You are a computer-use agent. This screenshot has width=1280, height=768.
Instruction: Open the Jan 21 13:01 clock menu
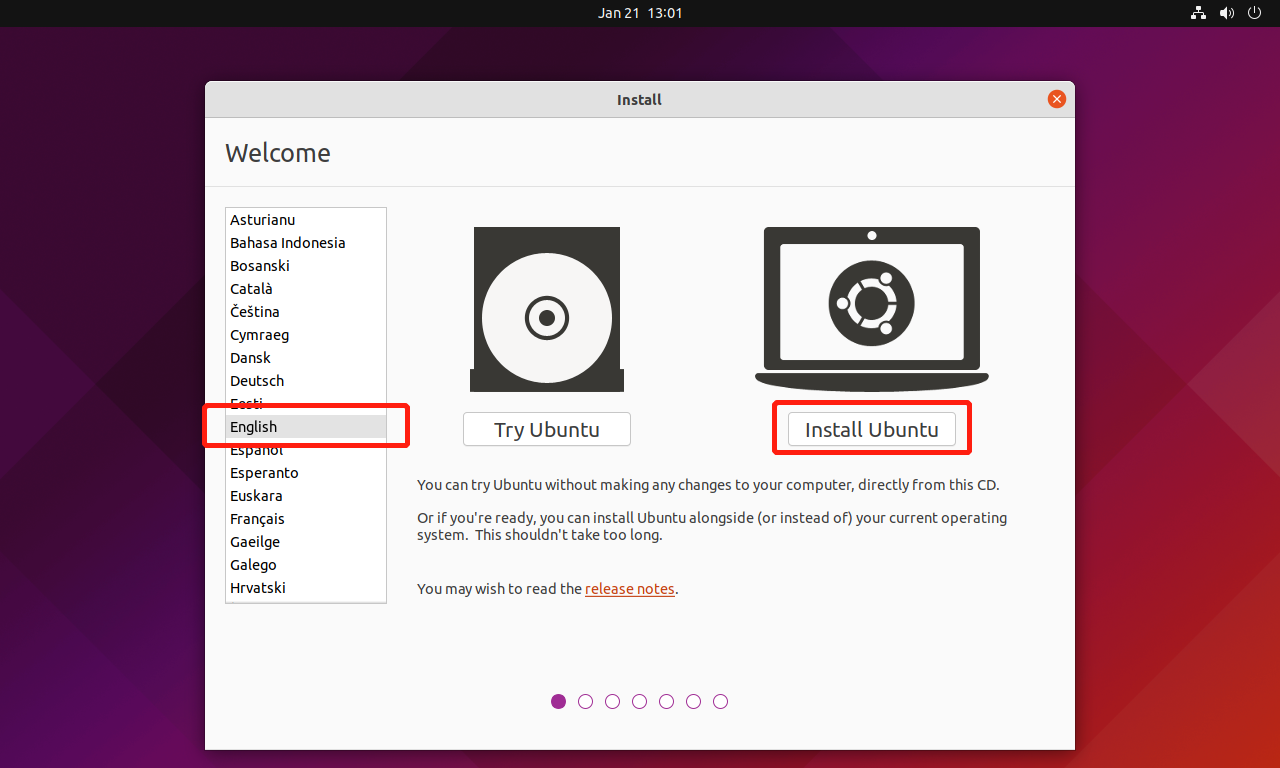(640, 13)
